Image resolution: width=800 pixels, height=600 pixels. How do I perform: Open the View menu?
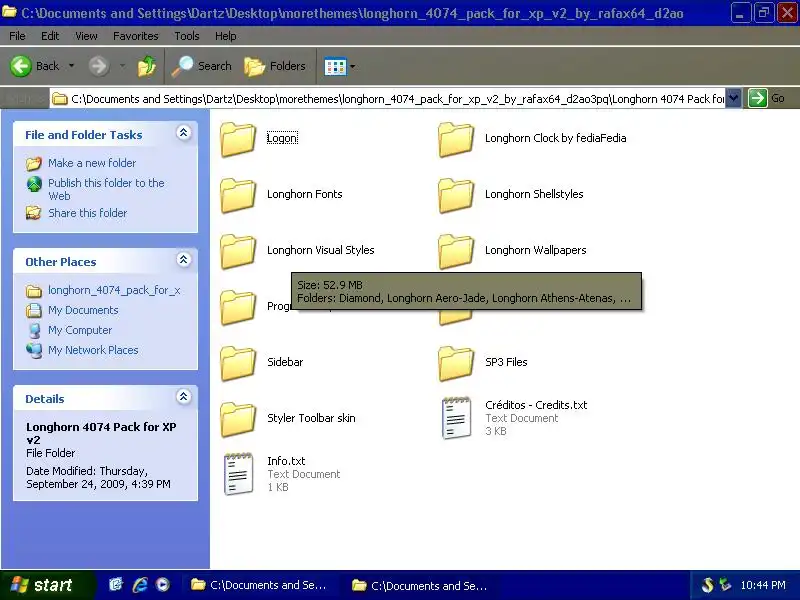(x=86, y=36)
